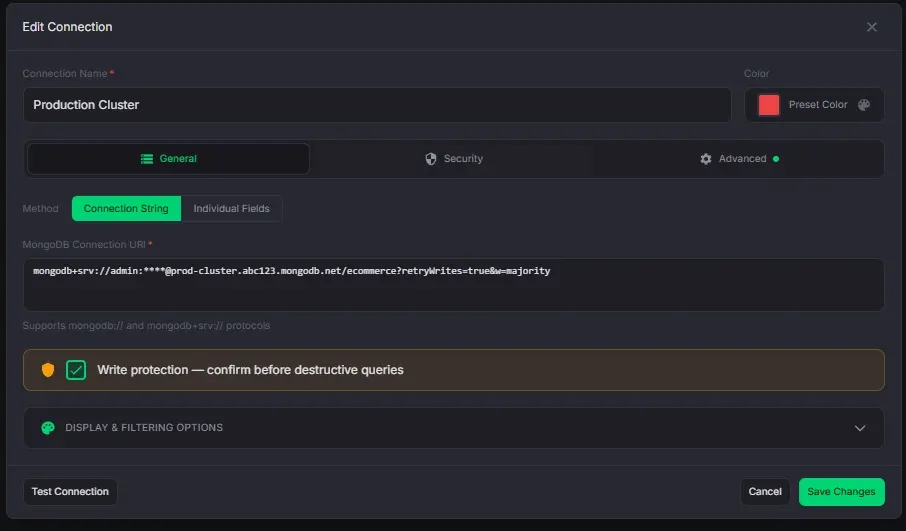
Task: Close the Edit Connection dialog
Action: (871, 27)
